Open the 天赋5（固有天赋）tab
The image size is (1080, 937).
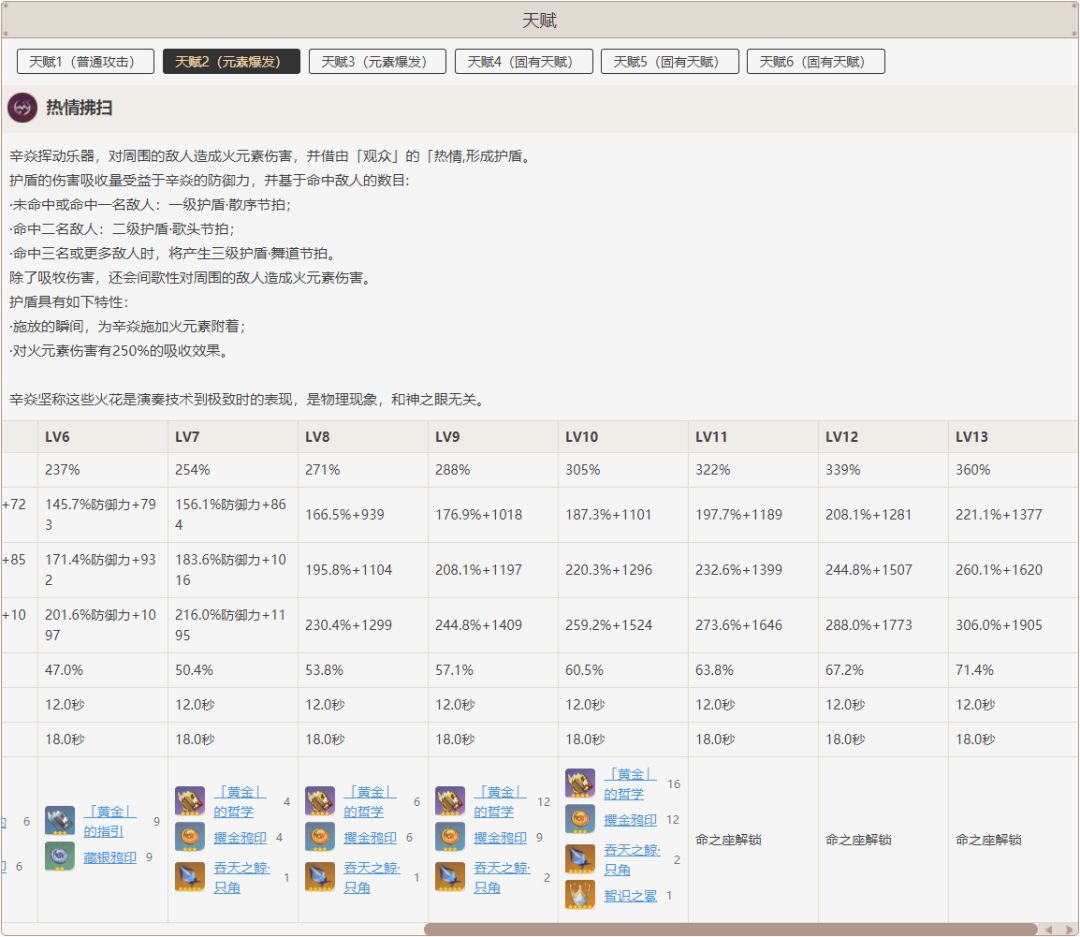669,61
